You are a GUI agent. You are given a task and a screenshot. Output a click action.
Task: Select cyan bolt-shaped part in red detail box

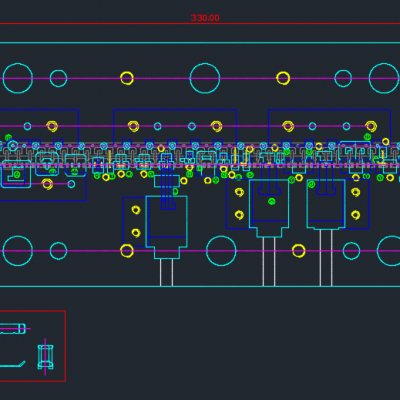45,357
